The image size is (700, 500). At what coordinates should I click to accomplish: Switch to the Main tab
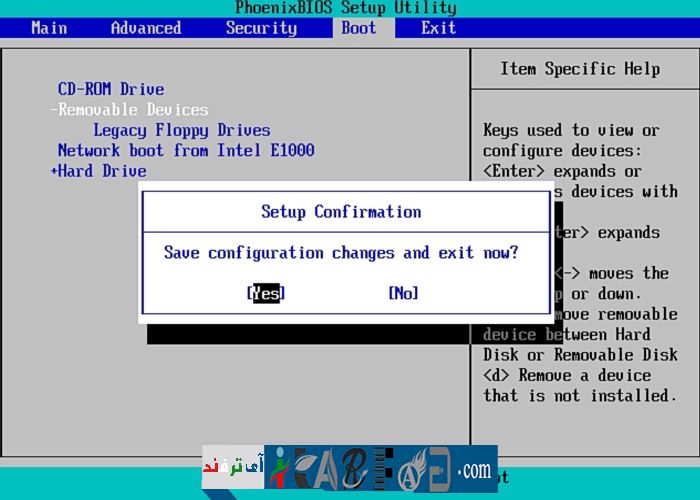49,28
